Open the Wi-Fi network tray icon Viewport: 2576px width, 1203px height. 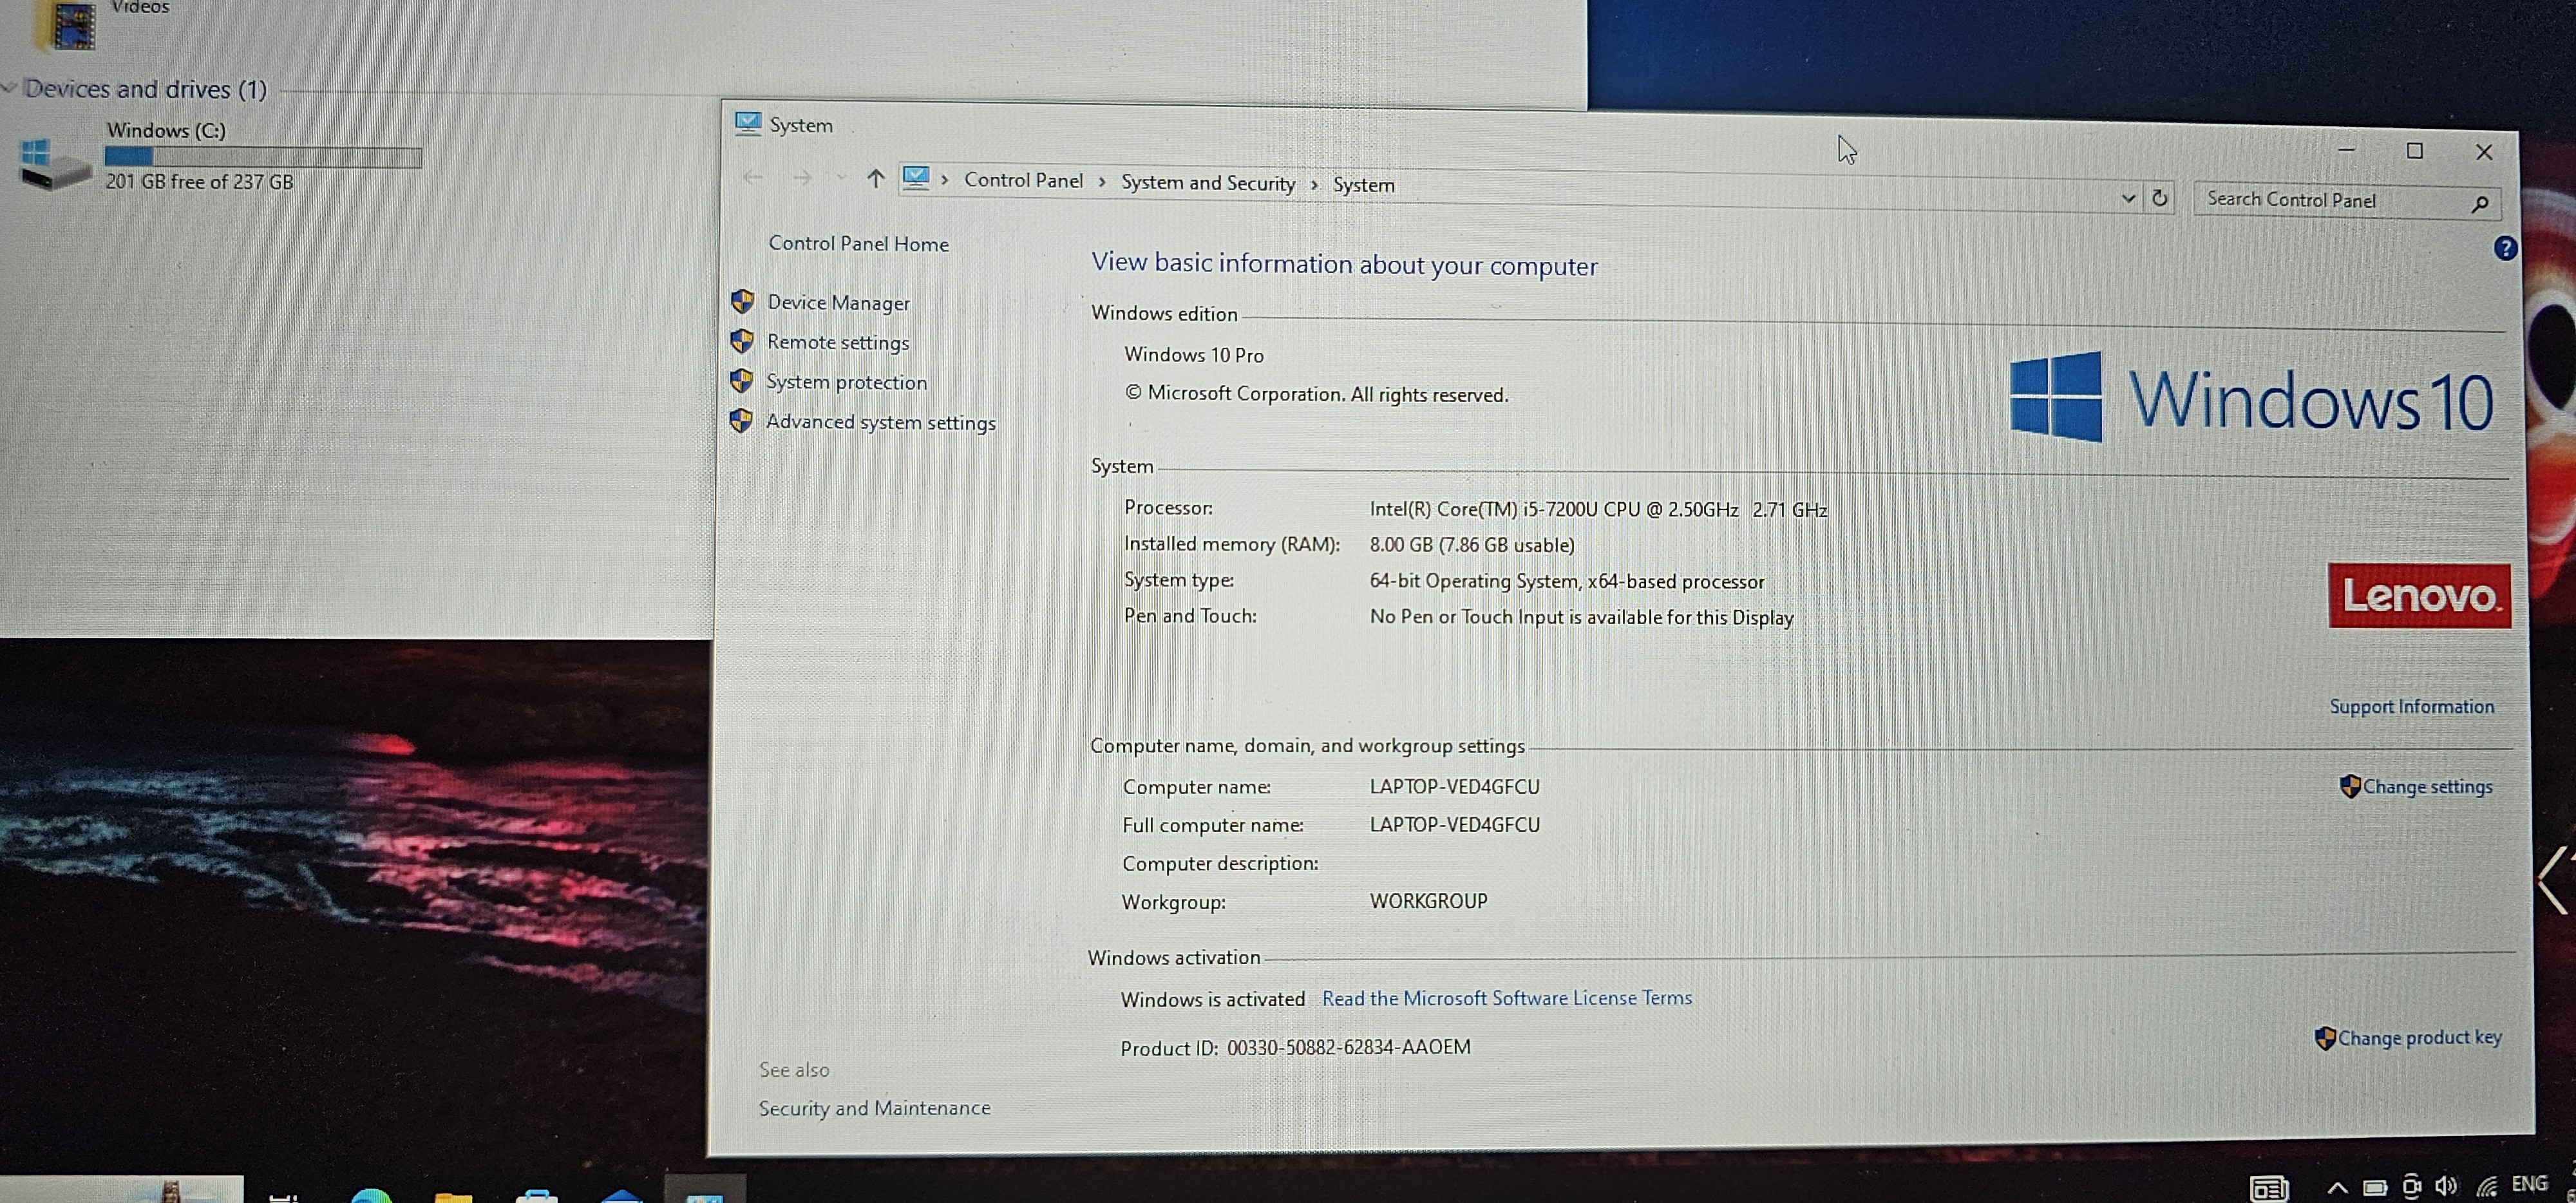pos(2486,1187)
